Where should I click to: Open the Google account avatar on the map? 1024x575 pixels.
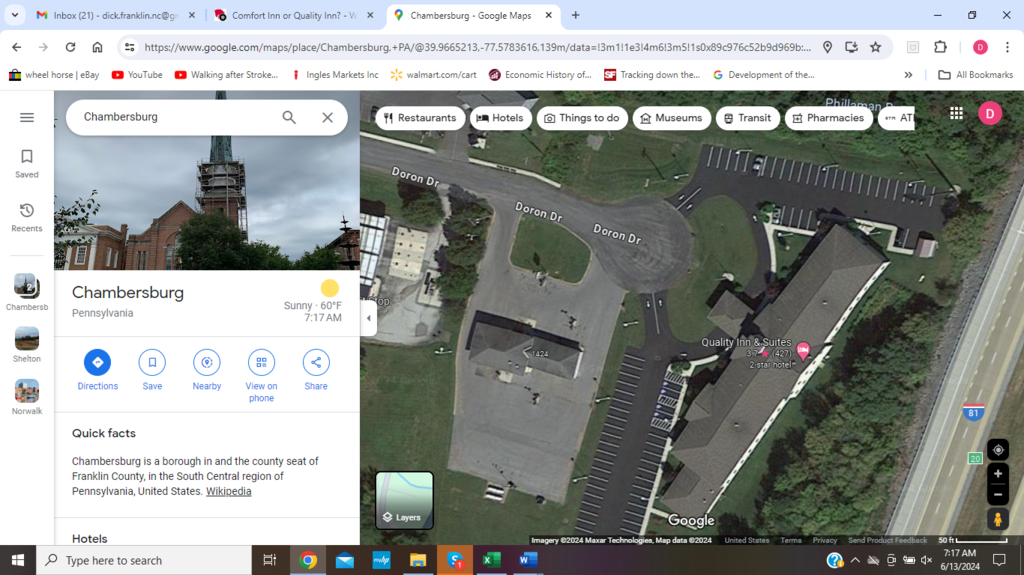(990, 114)
